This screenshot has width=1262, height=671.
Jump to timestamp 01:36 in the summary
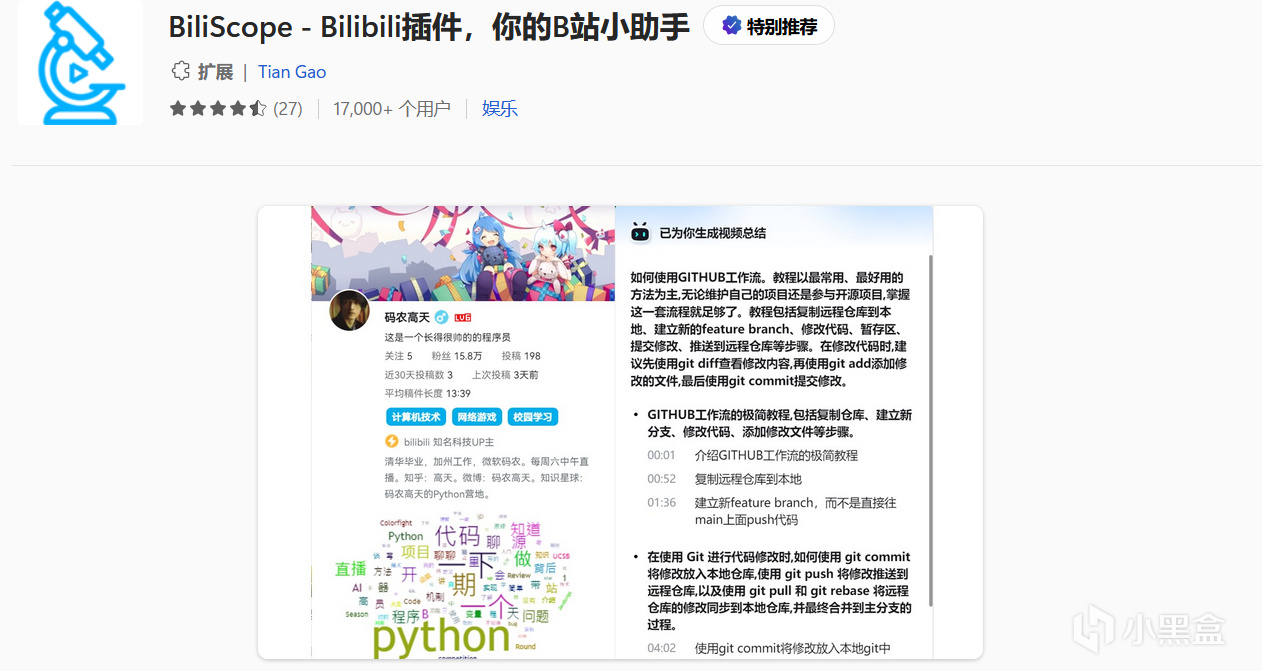[662, 503]
